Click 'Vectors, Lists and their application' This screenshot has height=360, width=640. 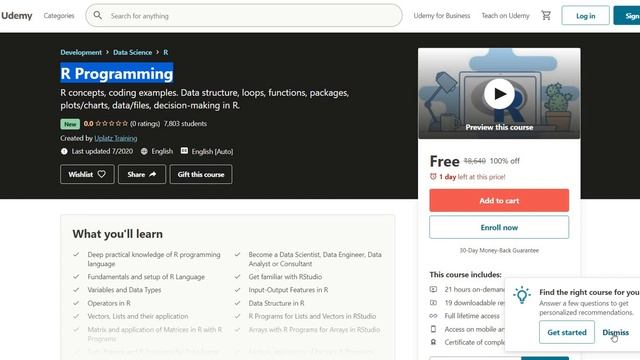coord(138,316)
